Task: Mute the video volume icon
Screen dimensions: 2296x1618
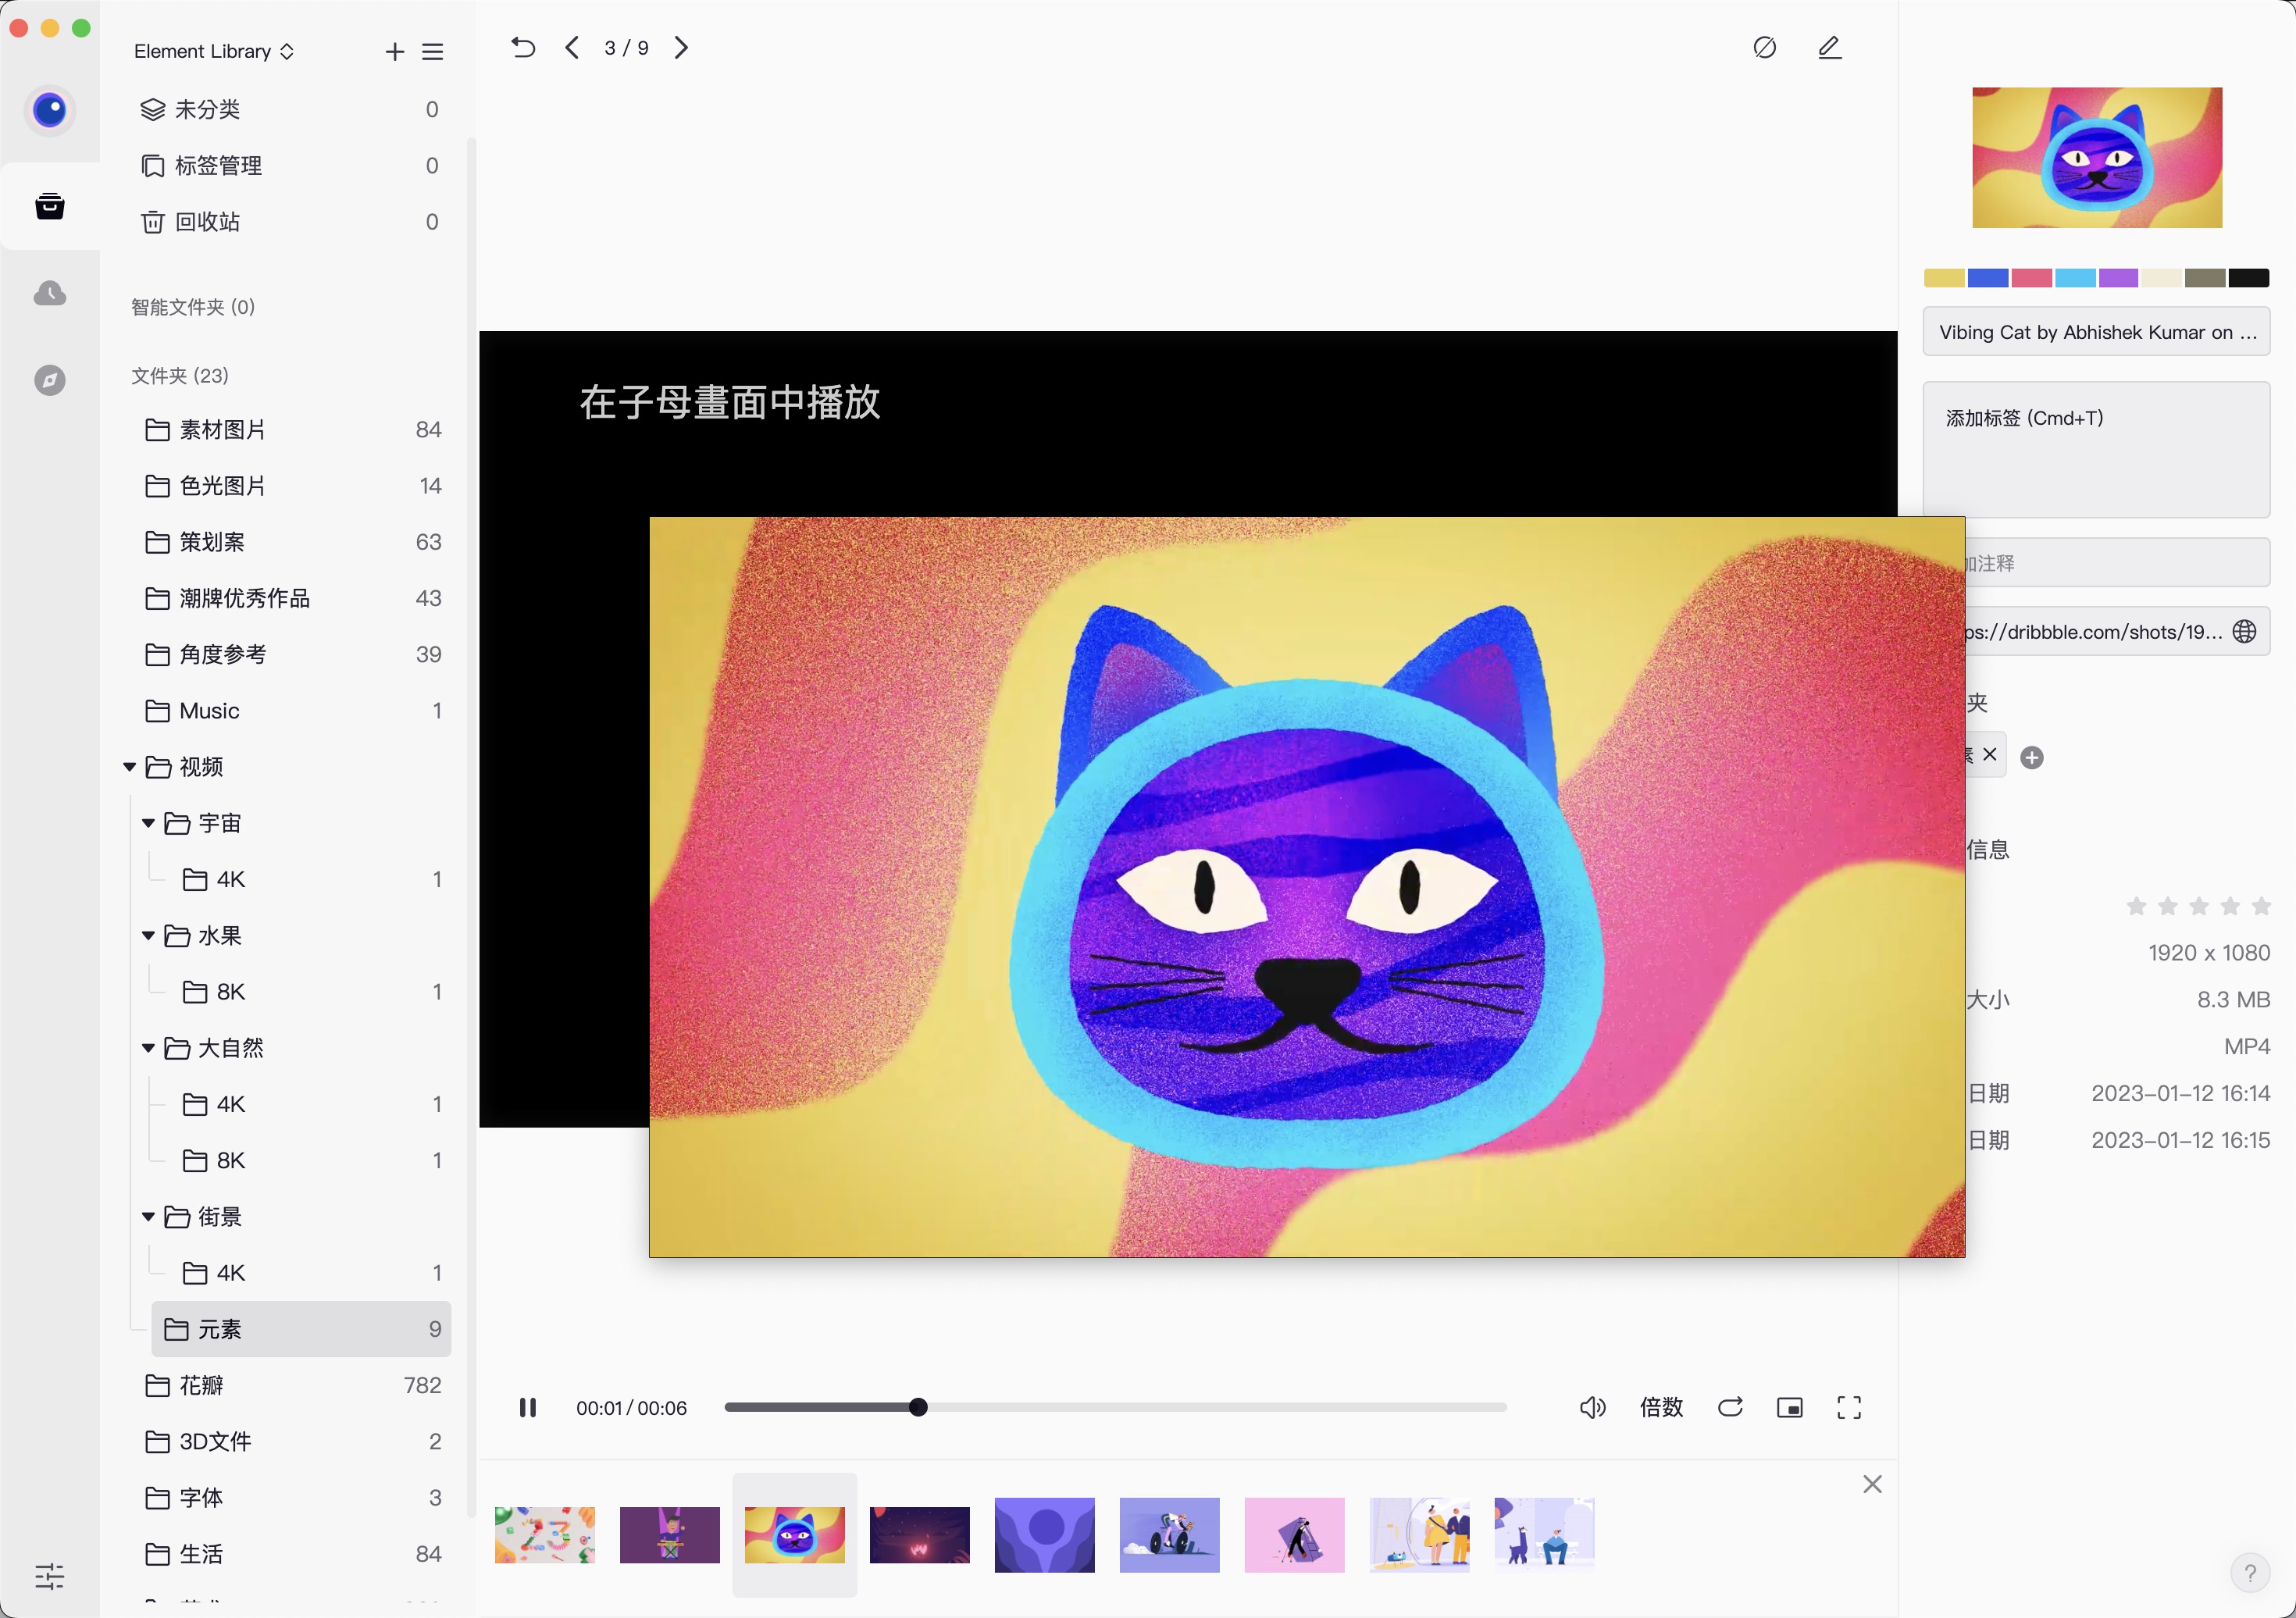Action: 1593,1408
